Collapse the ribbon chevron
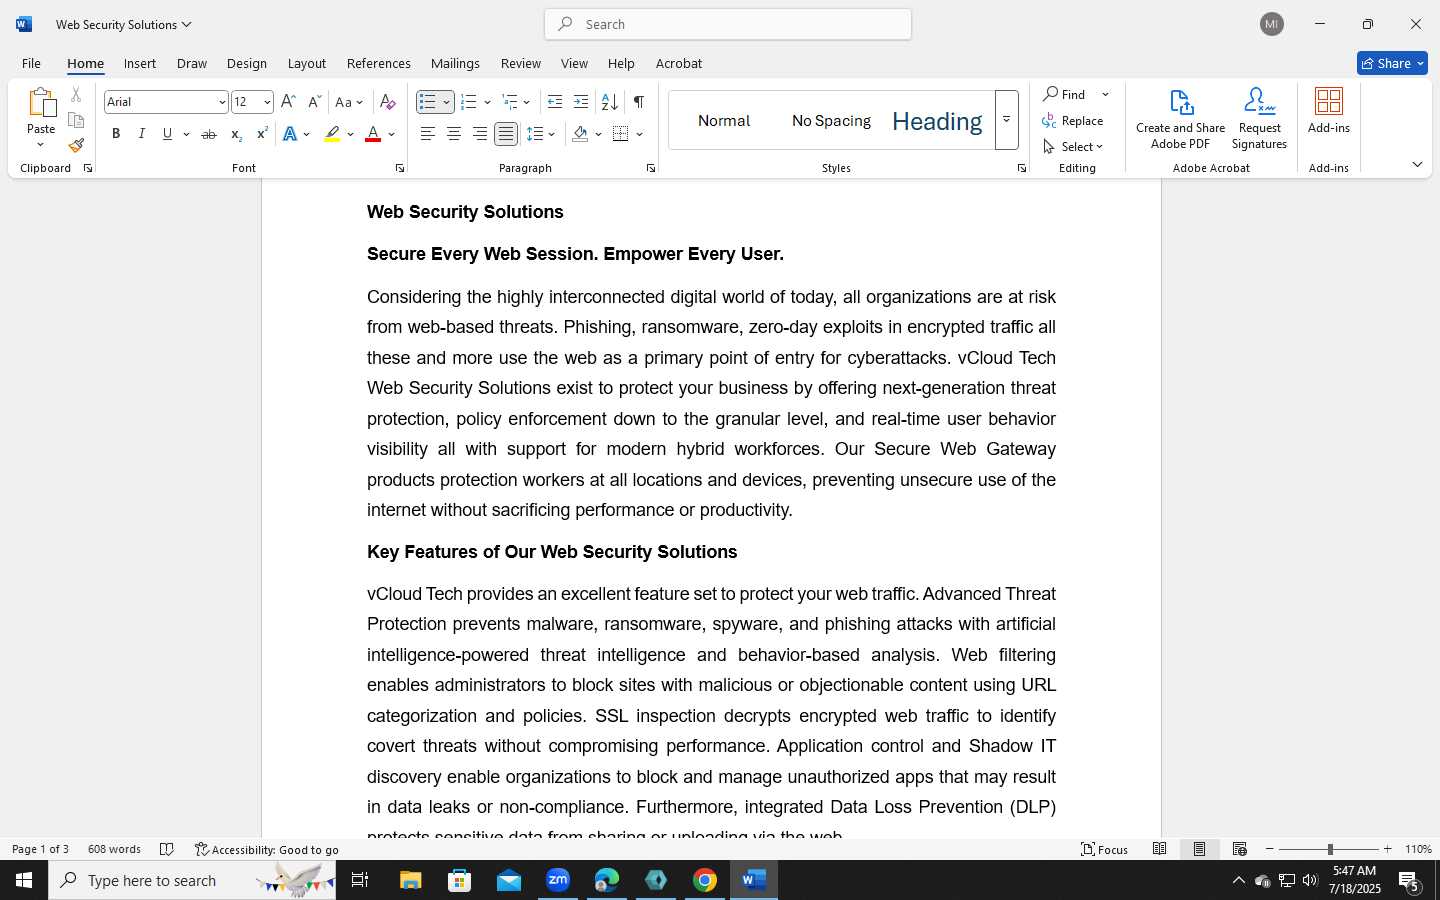Image resolution: width=1440 pixels, height=900 pixels. click(1417, 165)
